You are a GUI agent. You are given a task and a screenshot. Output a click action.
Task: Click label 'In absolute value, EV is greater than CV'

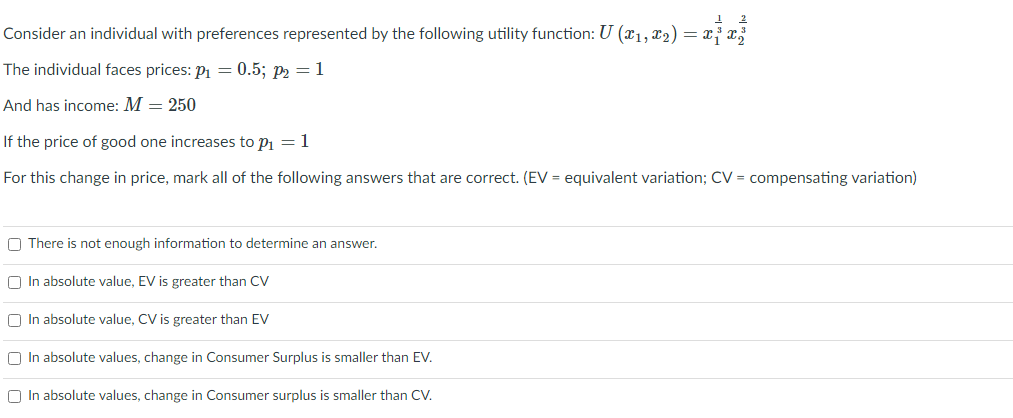click(148, 282)
